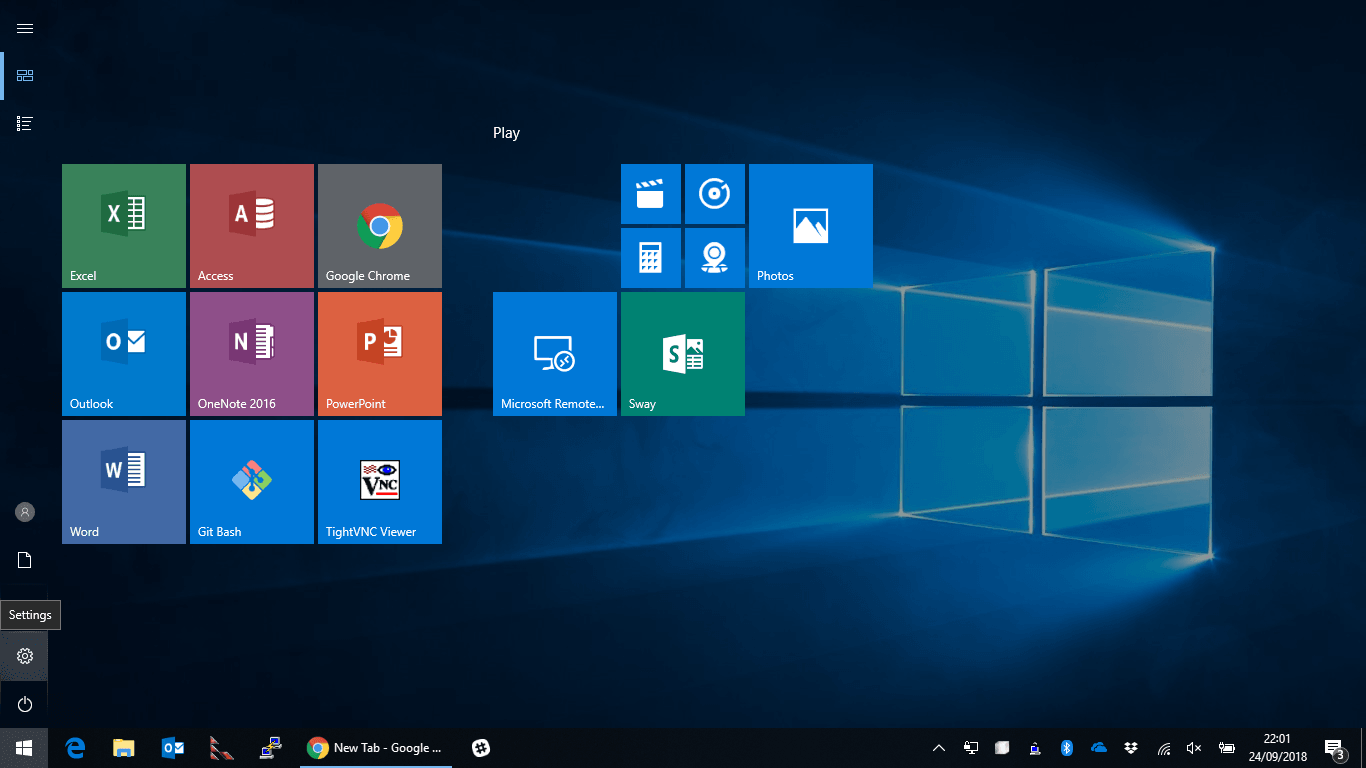Open Bluetooth tray menu
Image resolution: width=1366 pixels, height=768 pixels.
coord(1067,748)
